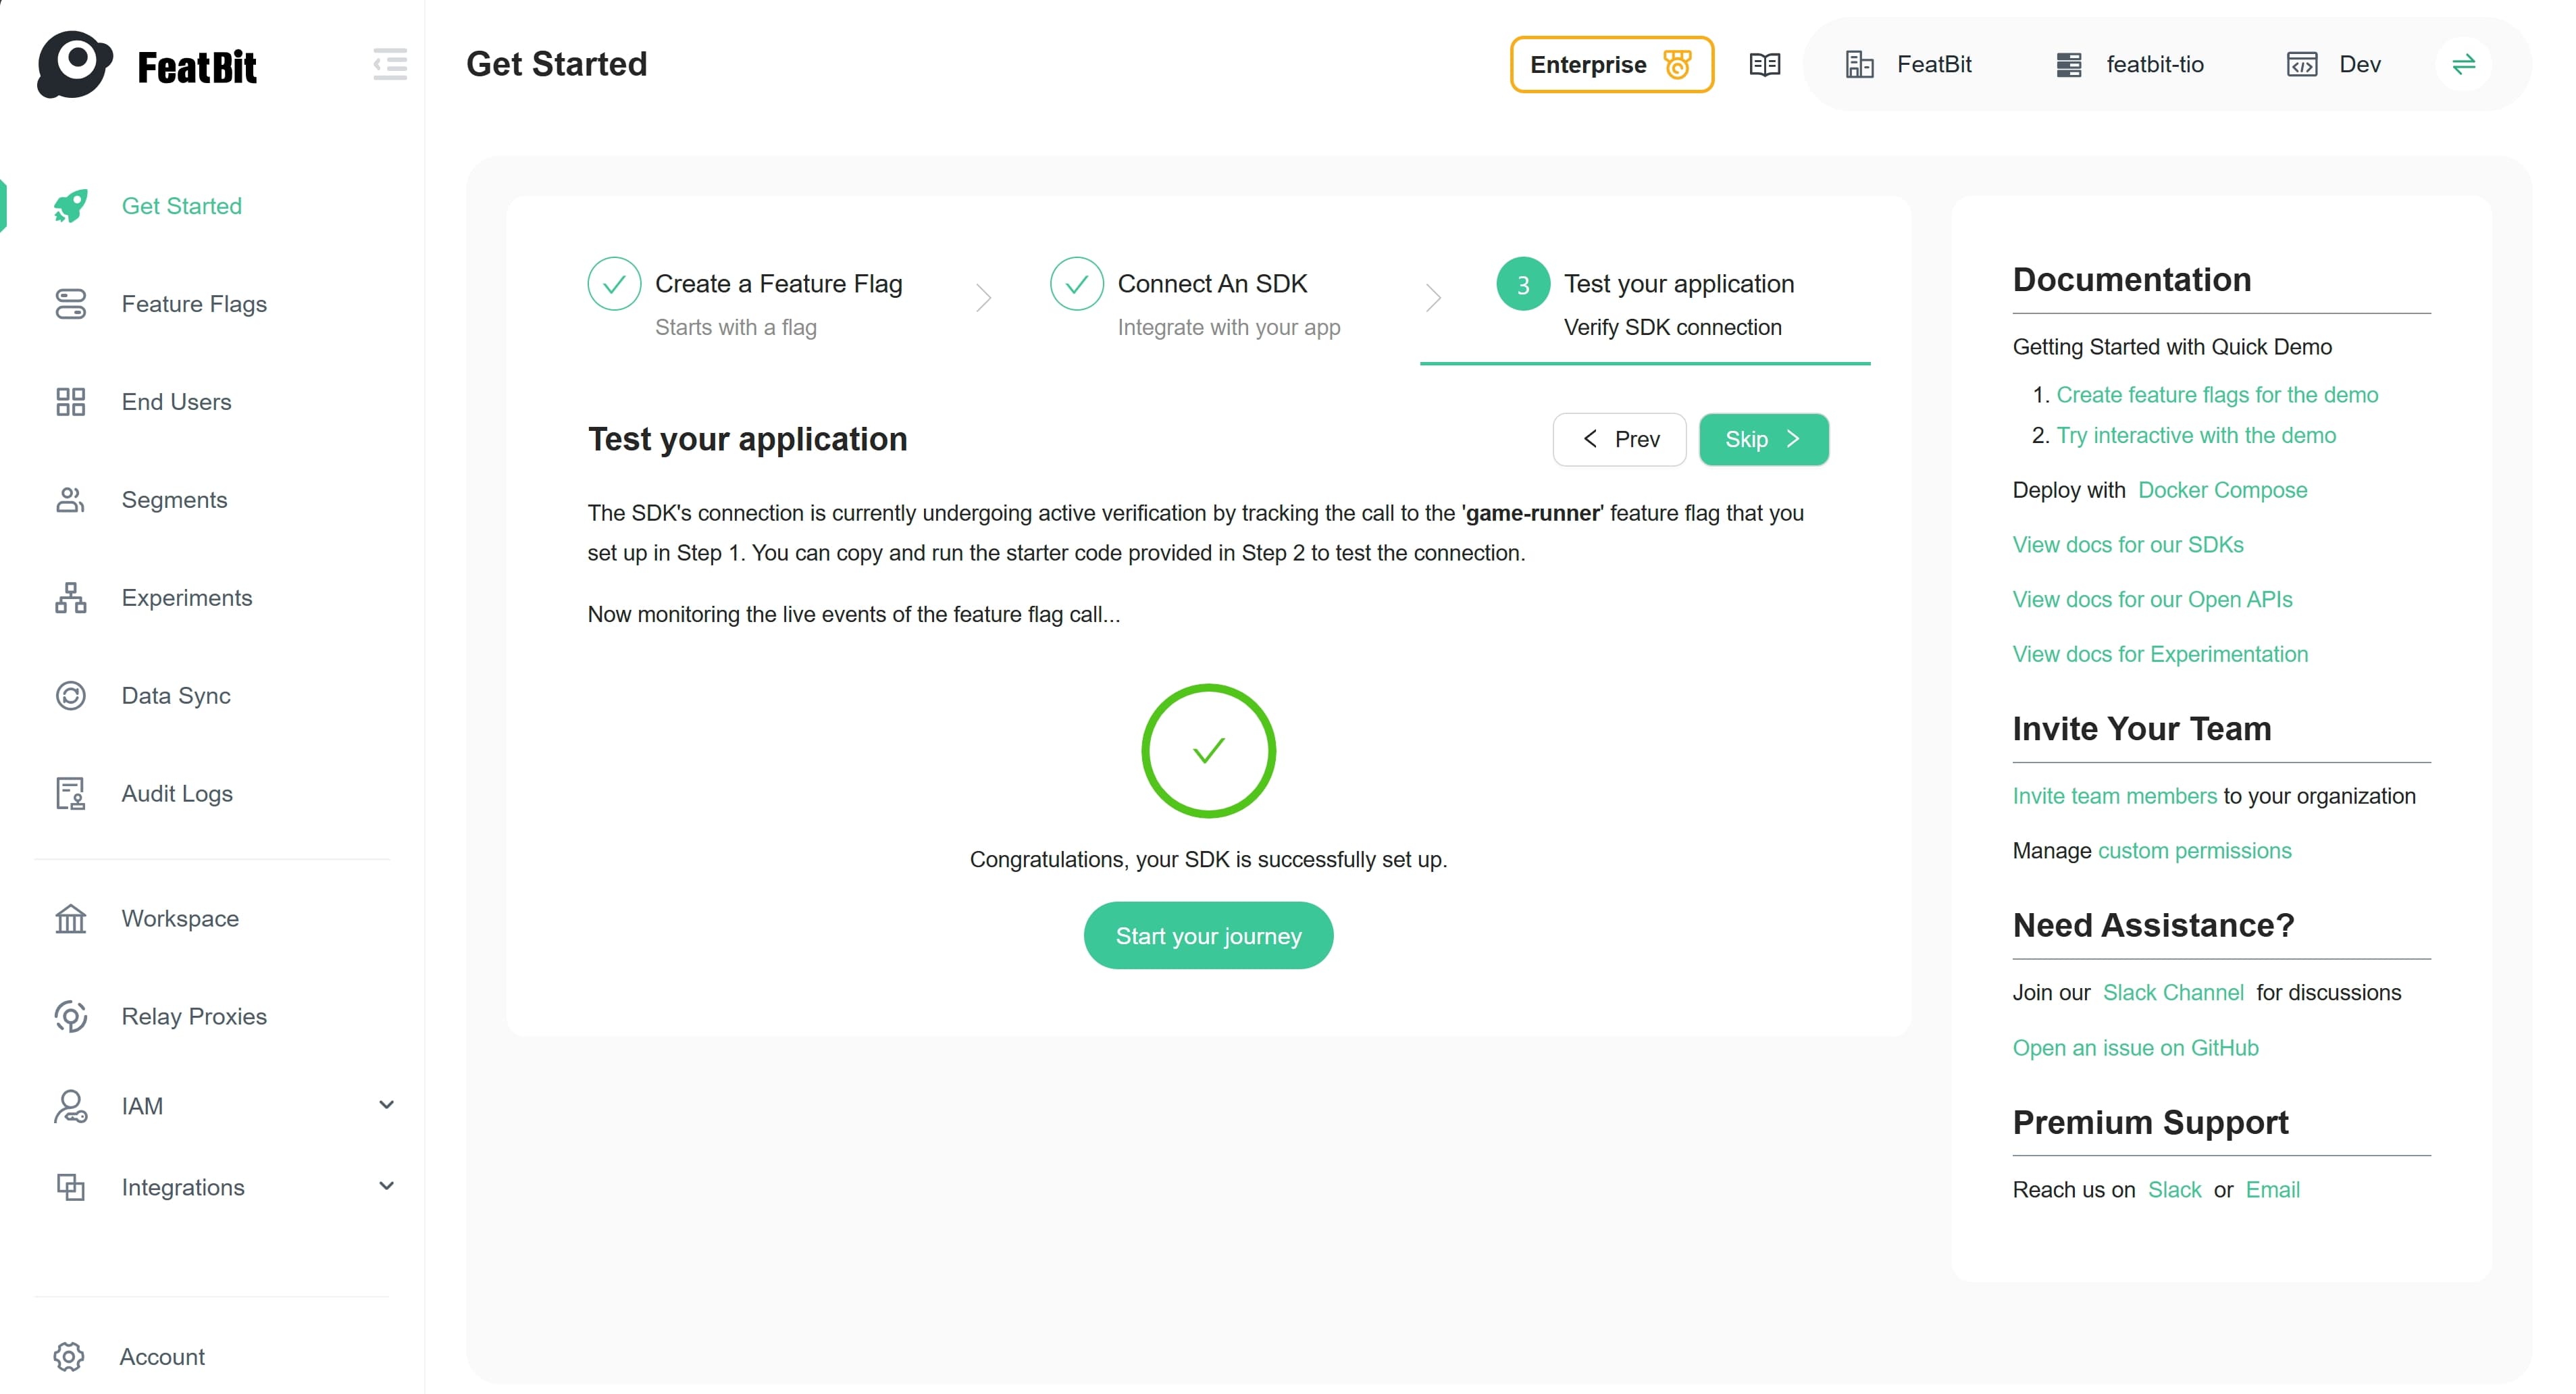Viewport: 2576px width, 1394px height.
Task: Open Segments in the sidebar
Action: tap(174, 500)
